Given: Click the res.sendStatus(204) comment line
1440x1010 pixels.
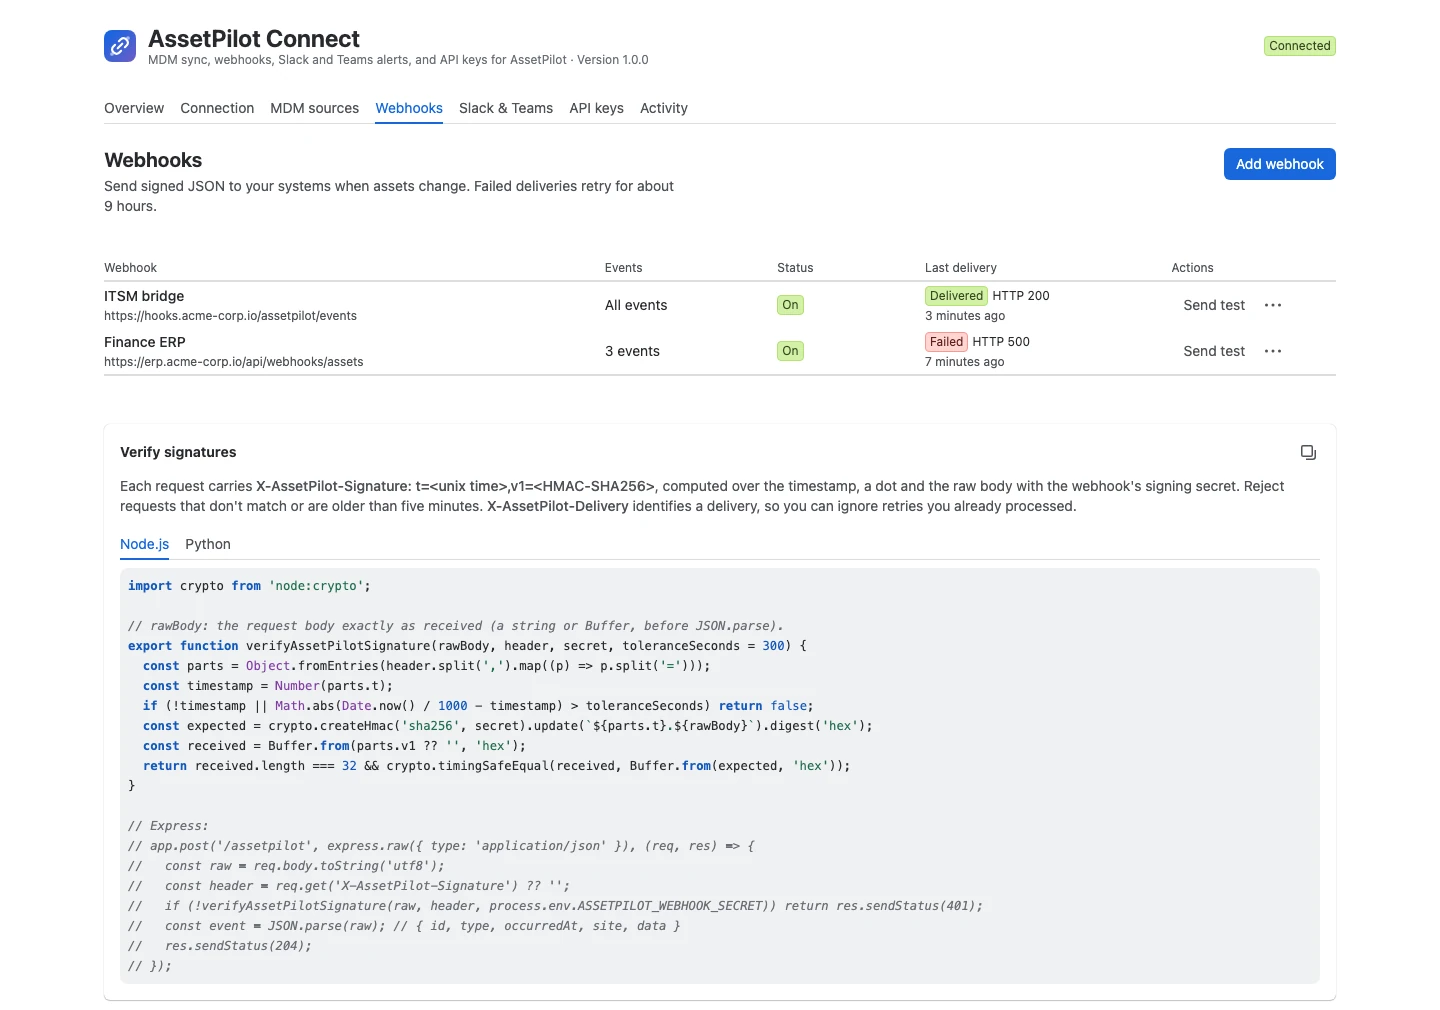Looking at the screenshot, I should click(220, 946).
